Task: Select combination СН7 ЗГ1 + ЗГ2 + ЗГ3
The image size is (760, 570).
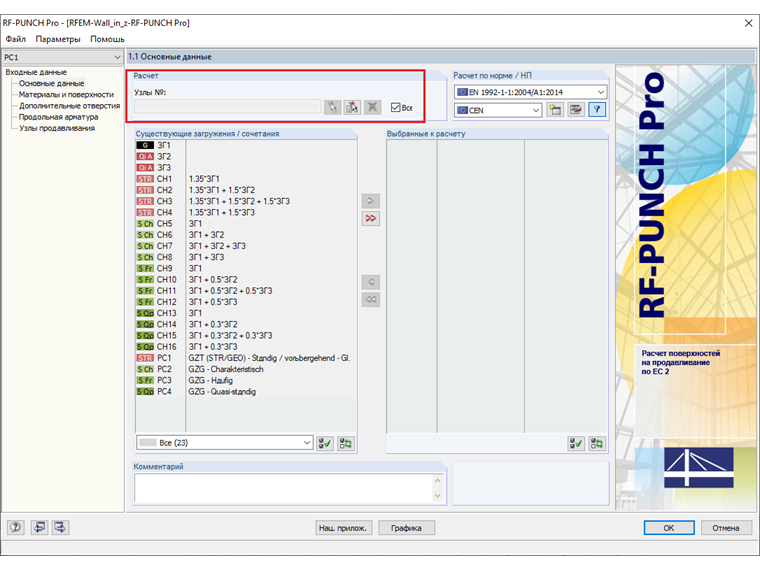Action: [246, 246]
